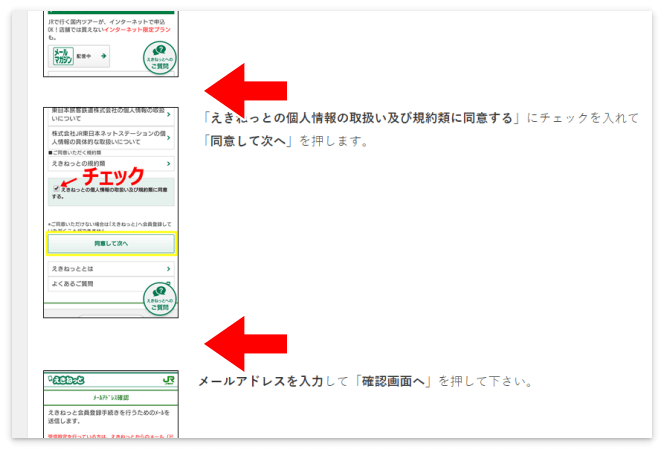The image size is (664, 451).
Task: Click the ご同意いただく規約類 label
Action: [x=75, y=152]
